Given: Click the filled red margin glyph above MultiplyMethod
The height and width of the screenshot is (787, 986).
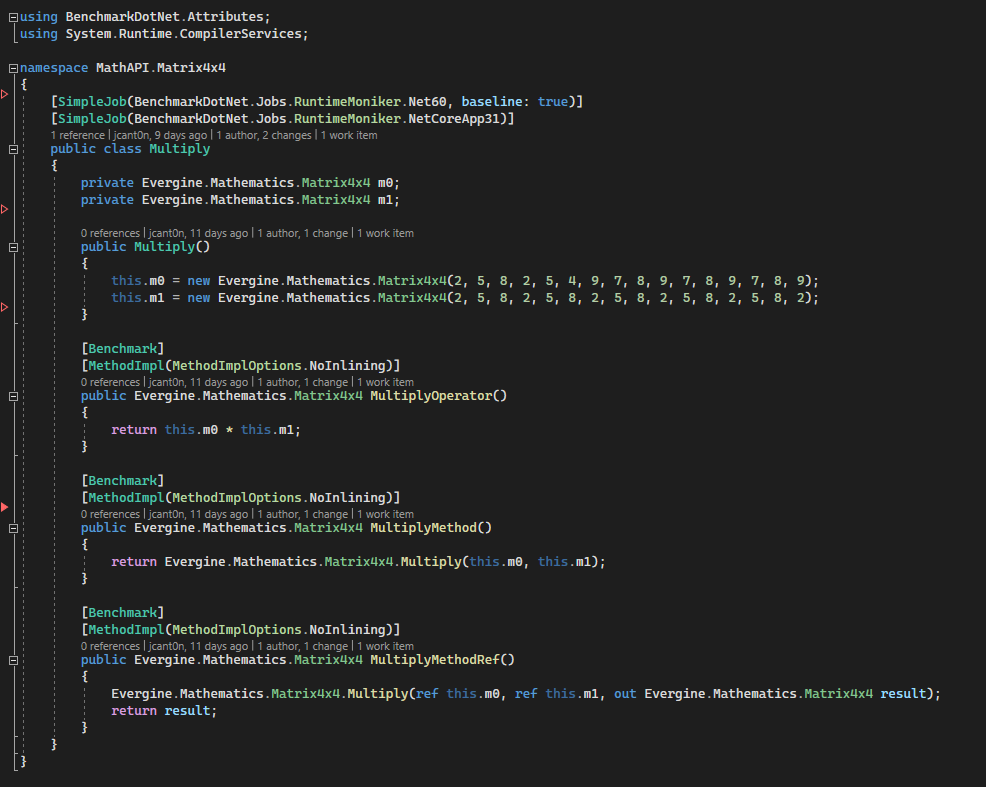Looking at the screenshot, I should pyautogui.click(x=4, y=507).
